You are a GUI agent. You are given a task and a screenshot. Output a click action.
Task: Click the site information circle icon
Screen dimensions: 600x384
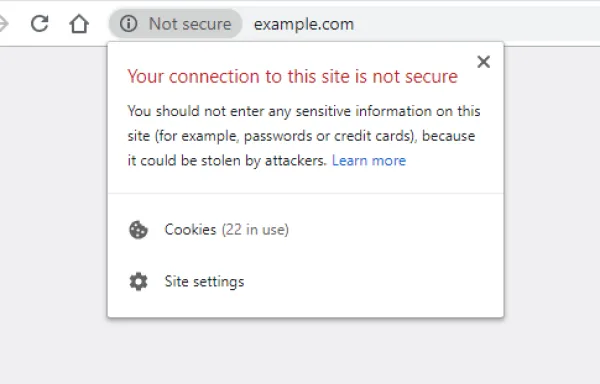pyautogui.click(x=128, y=24)
